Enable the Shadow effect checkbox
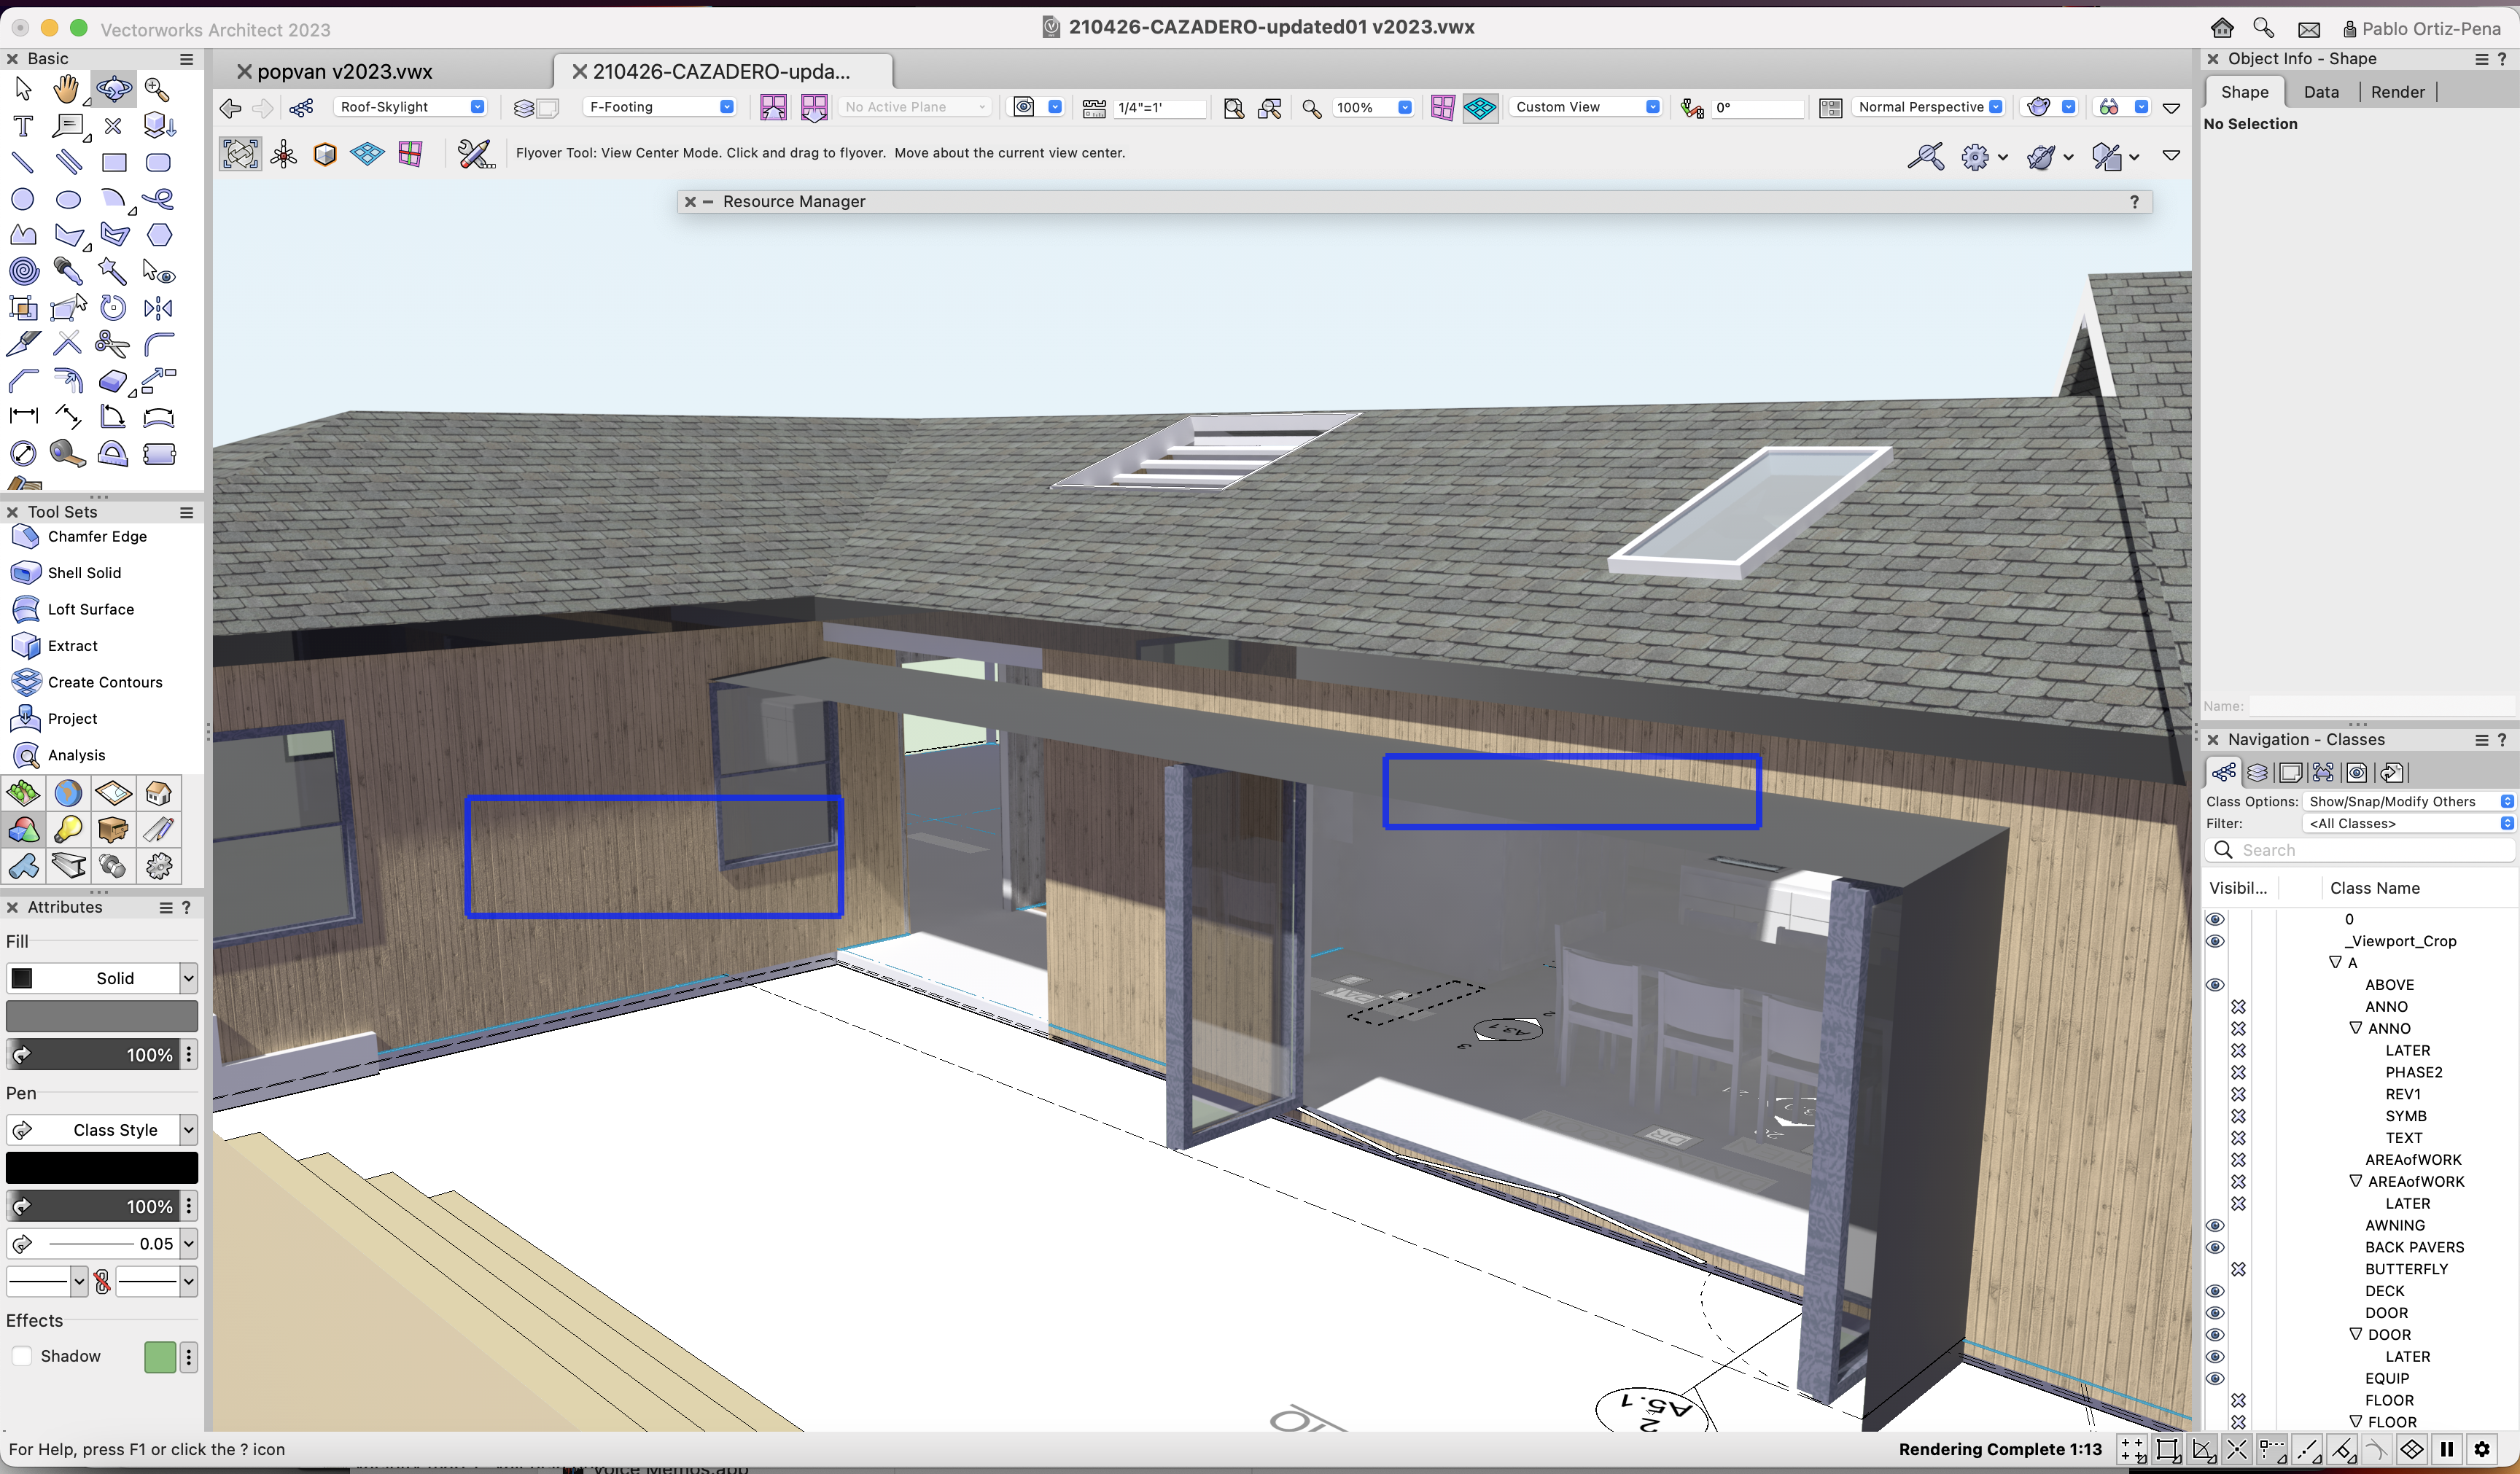The image size is (2520, 1474). [x=21, y=1357]
